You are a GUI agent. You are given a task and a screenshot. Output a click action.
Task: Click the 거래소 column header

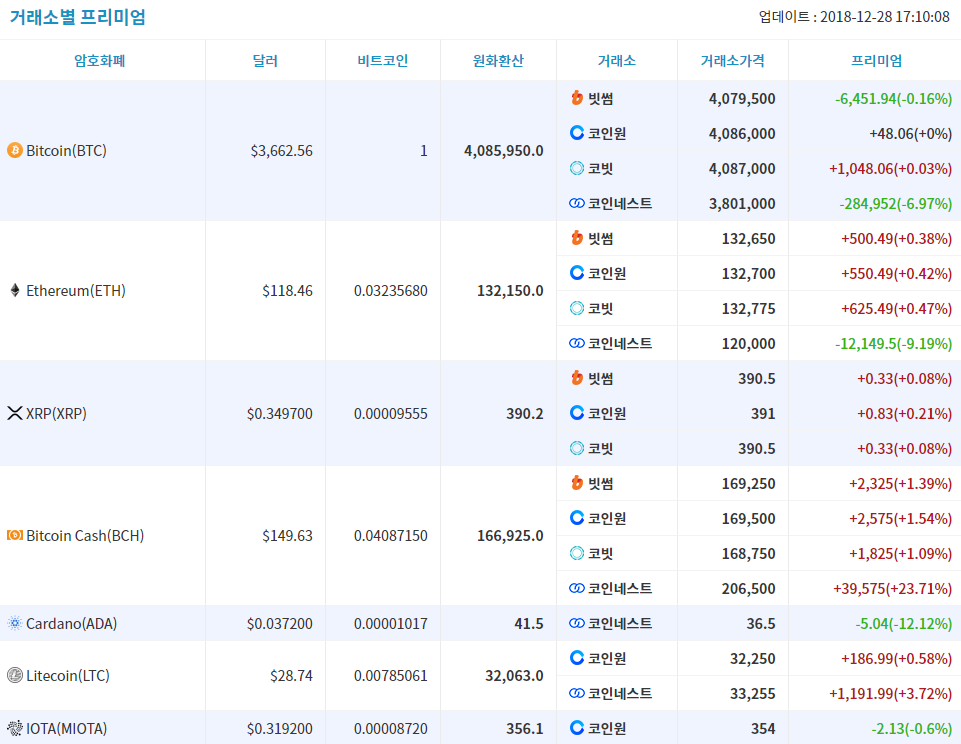(617, 61)
